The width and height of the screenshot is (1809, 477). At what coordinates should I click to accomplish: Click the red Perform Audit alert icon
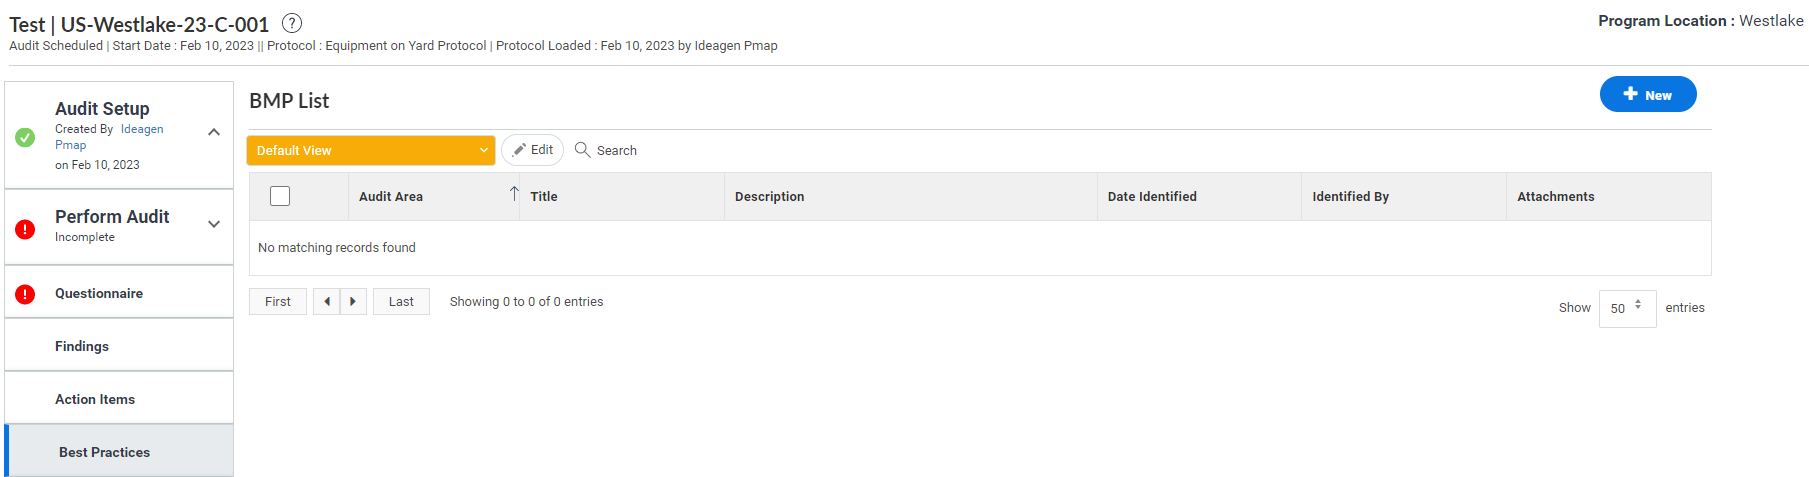[26, 229]
